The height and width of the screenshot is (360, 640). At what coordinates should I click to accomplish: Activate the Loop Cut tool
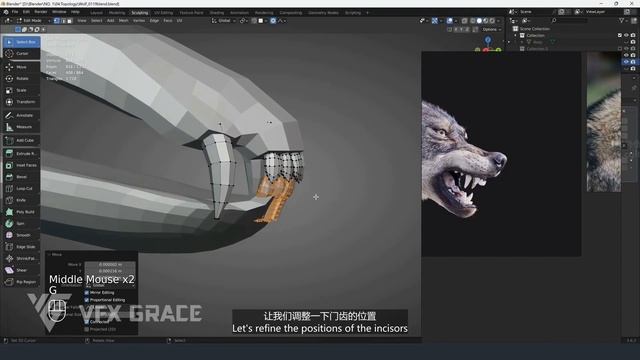(x=22, y=189)
